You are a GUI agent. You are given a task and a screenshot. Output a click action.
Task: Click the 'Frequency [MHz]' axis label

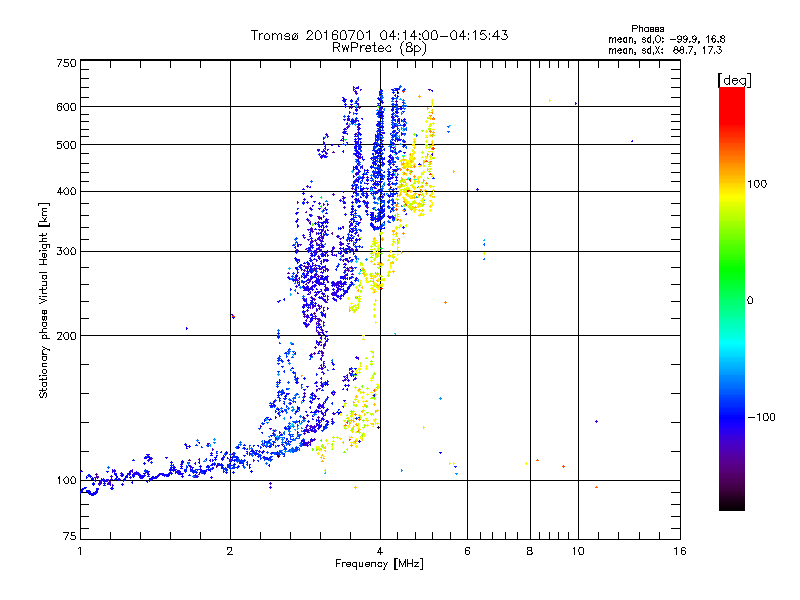(x=379, y=564)
